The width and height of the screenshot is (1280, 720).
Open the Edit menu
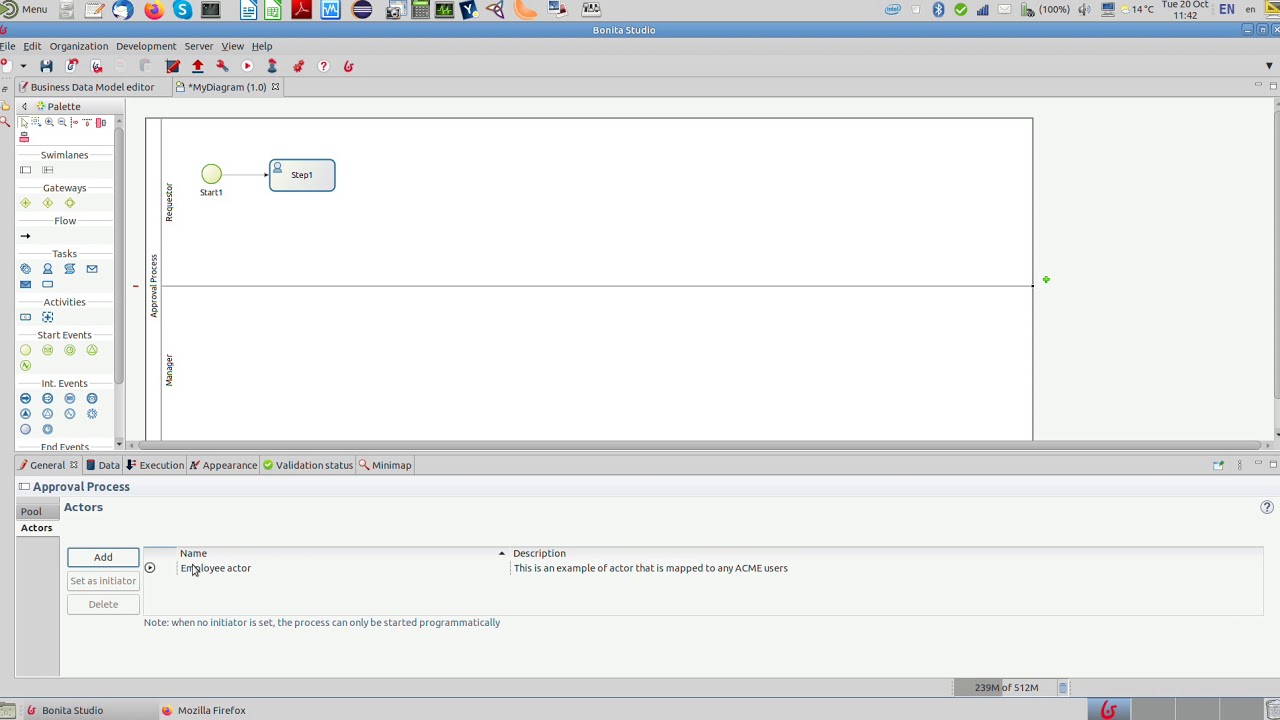pos(32,46)
